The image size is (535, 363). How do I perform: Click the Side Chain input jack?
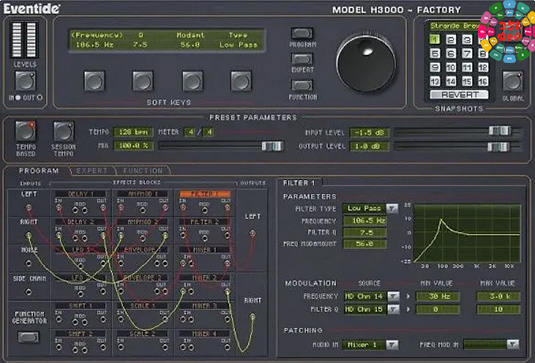tap(29, 292)
